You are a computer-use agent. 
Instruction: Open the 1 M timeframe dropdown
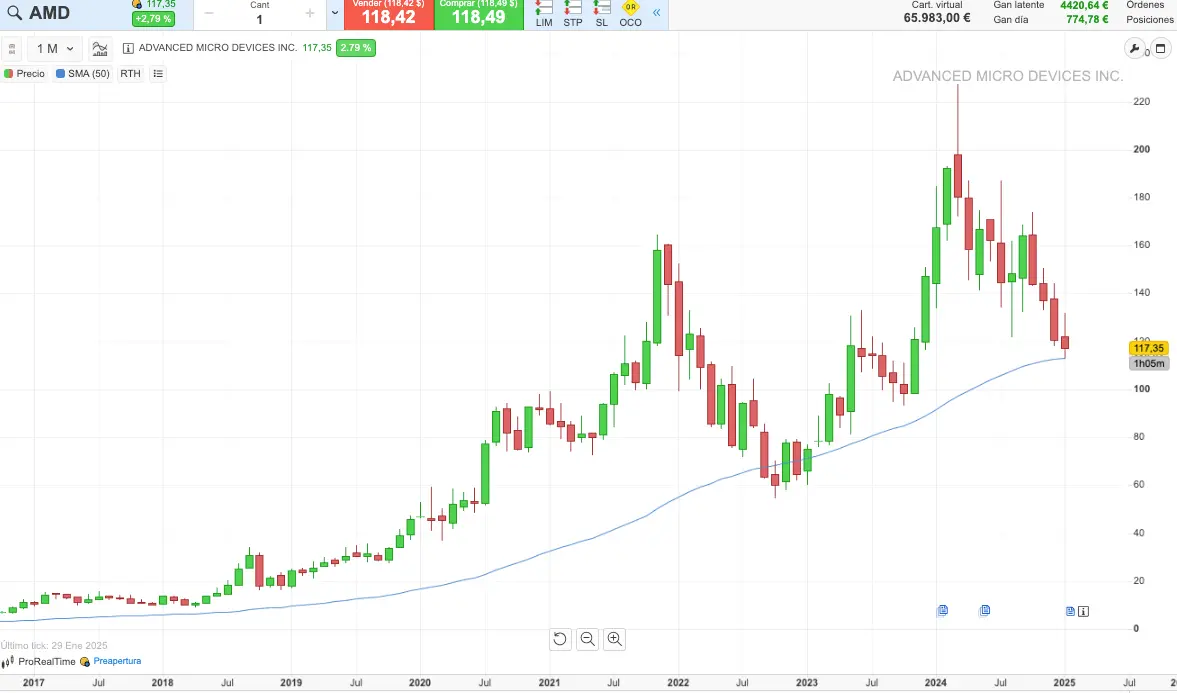(x=55, y=48)
